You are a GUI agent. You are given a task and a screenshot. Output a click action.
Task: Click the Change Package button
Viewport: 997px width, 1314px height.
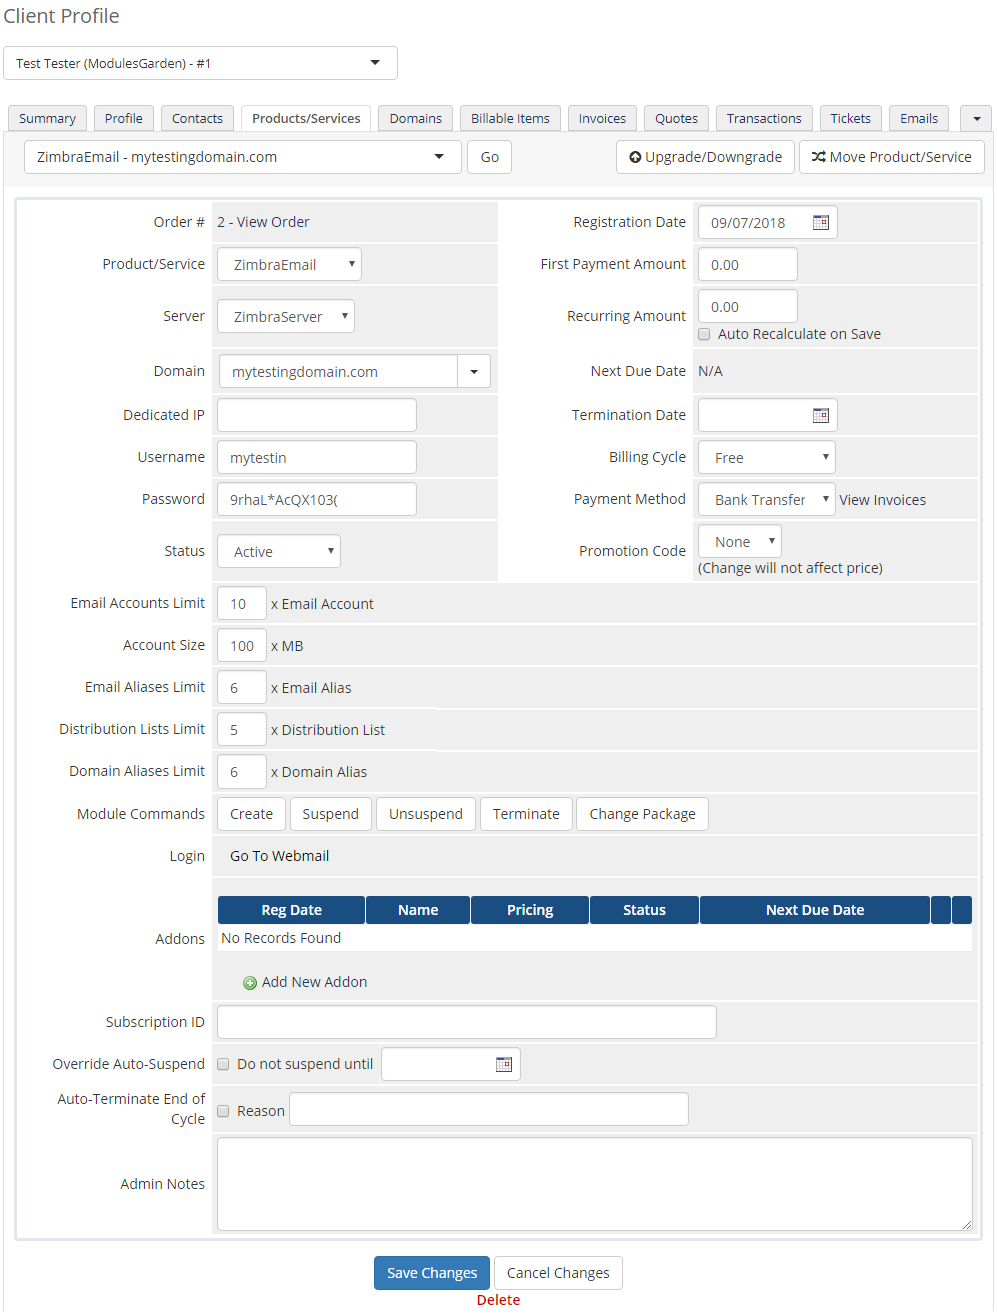point(643,814)
